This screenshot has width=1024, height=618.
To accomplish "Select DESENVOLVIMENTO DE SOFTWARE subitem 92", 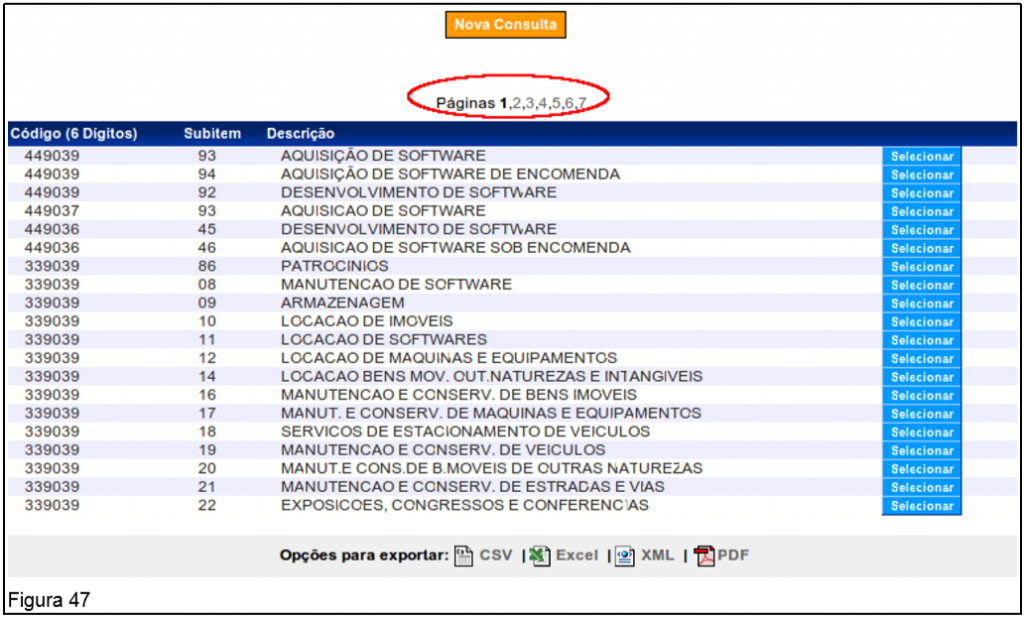I will (921, 194).
